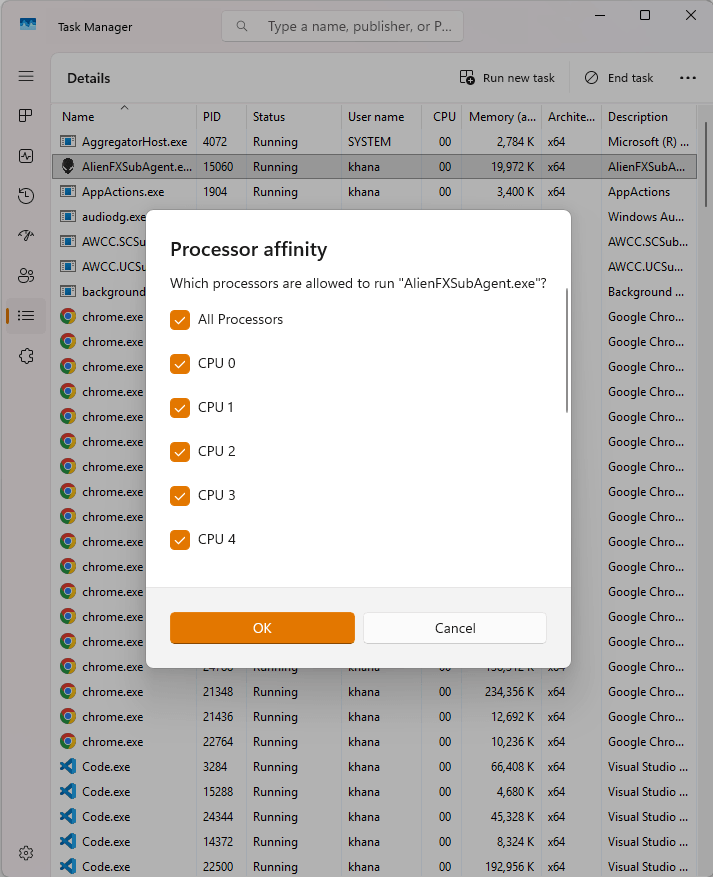Toggle the CPU 1 checkbox

point(180,408)
